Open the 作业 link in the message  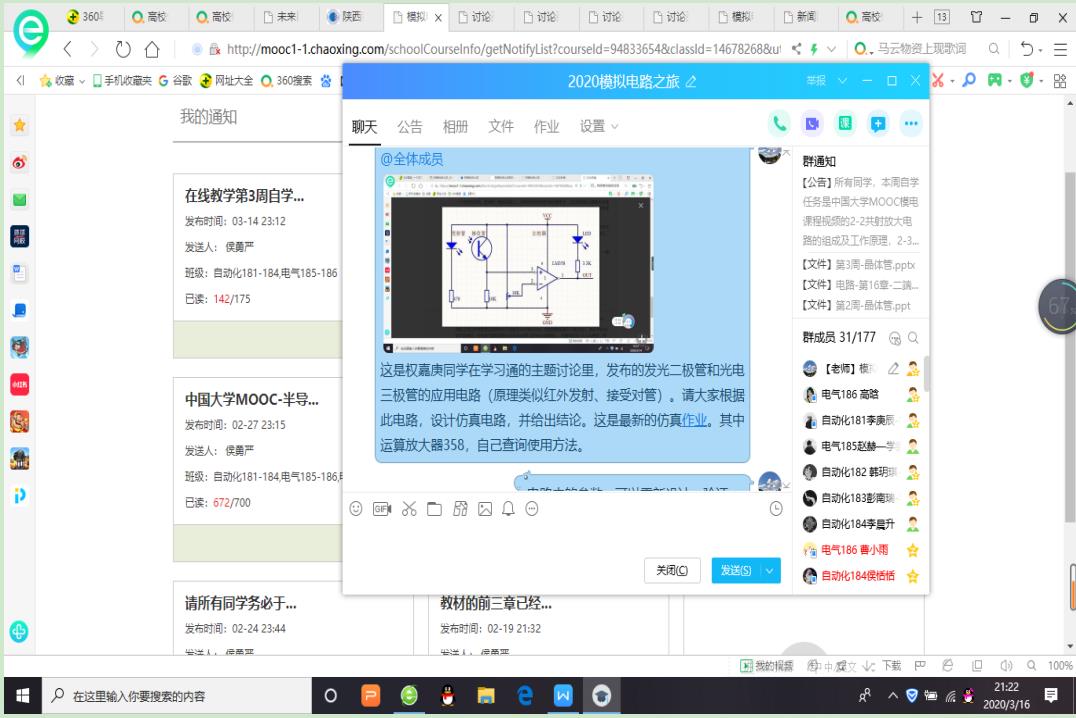(x=694, y=420)
